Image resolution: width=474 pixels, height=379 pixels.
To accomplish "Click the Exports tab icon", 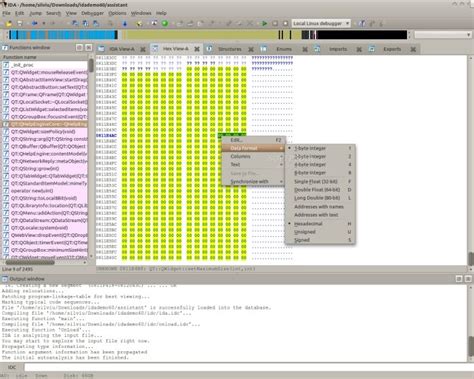I will pos(371,49).
